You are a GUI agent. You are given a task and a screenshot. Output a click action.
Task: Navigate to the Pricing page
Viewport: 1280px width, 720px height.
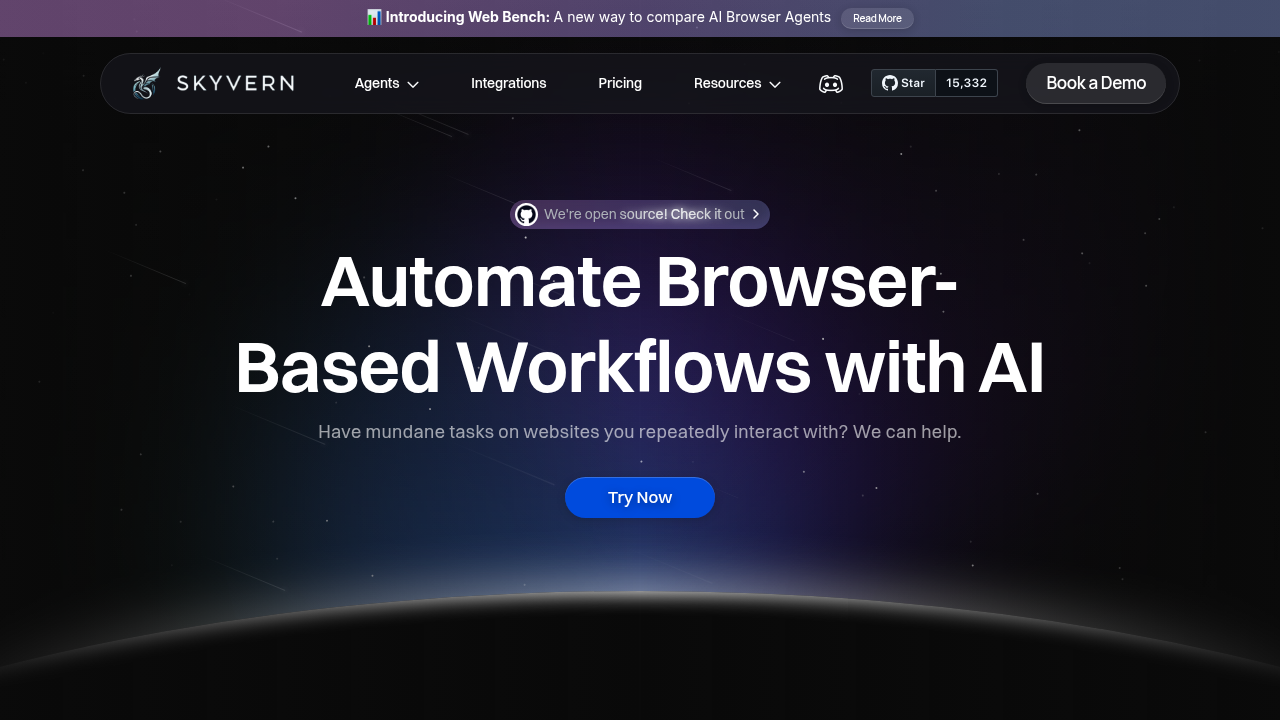point(620,84)
